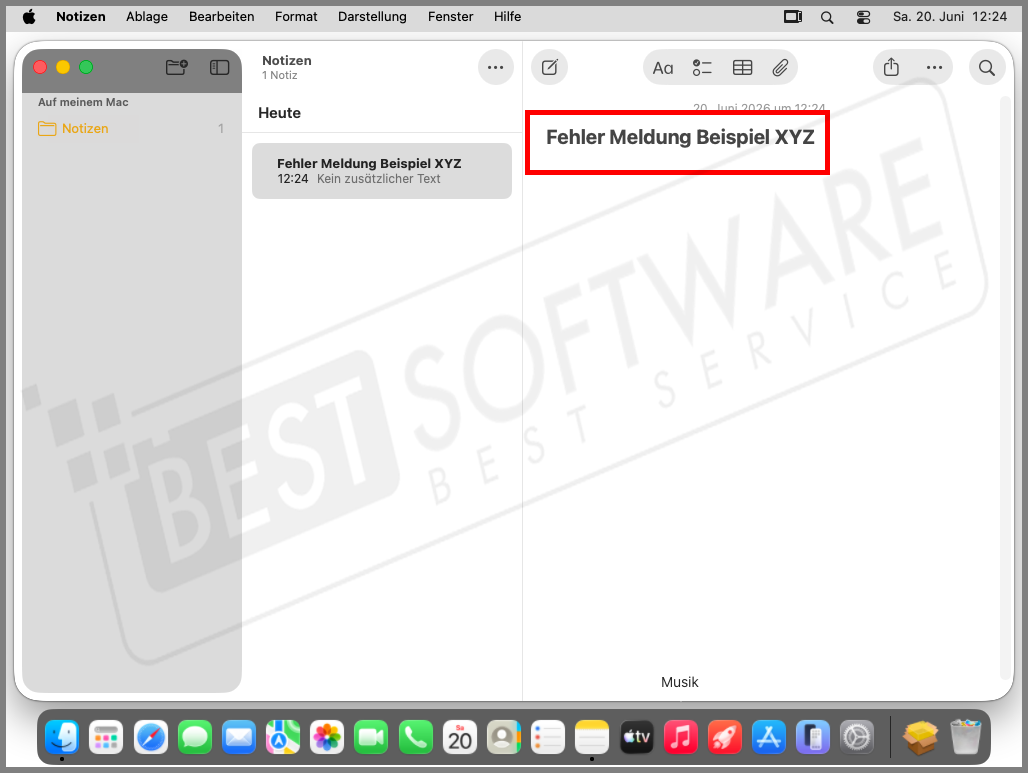Click the date and time in menu bar
Image resolution: width=1028 pixels, height=773 pixels.
(x=949, y=16)
